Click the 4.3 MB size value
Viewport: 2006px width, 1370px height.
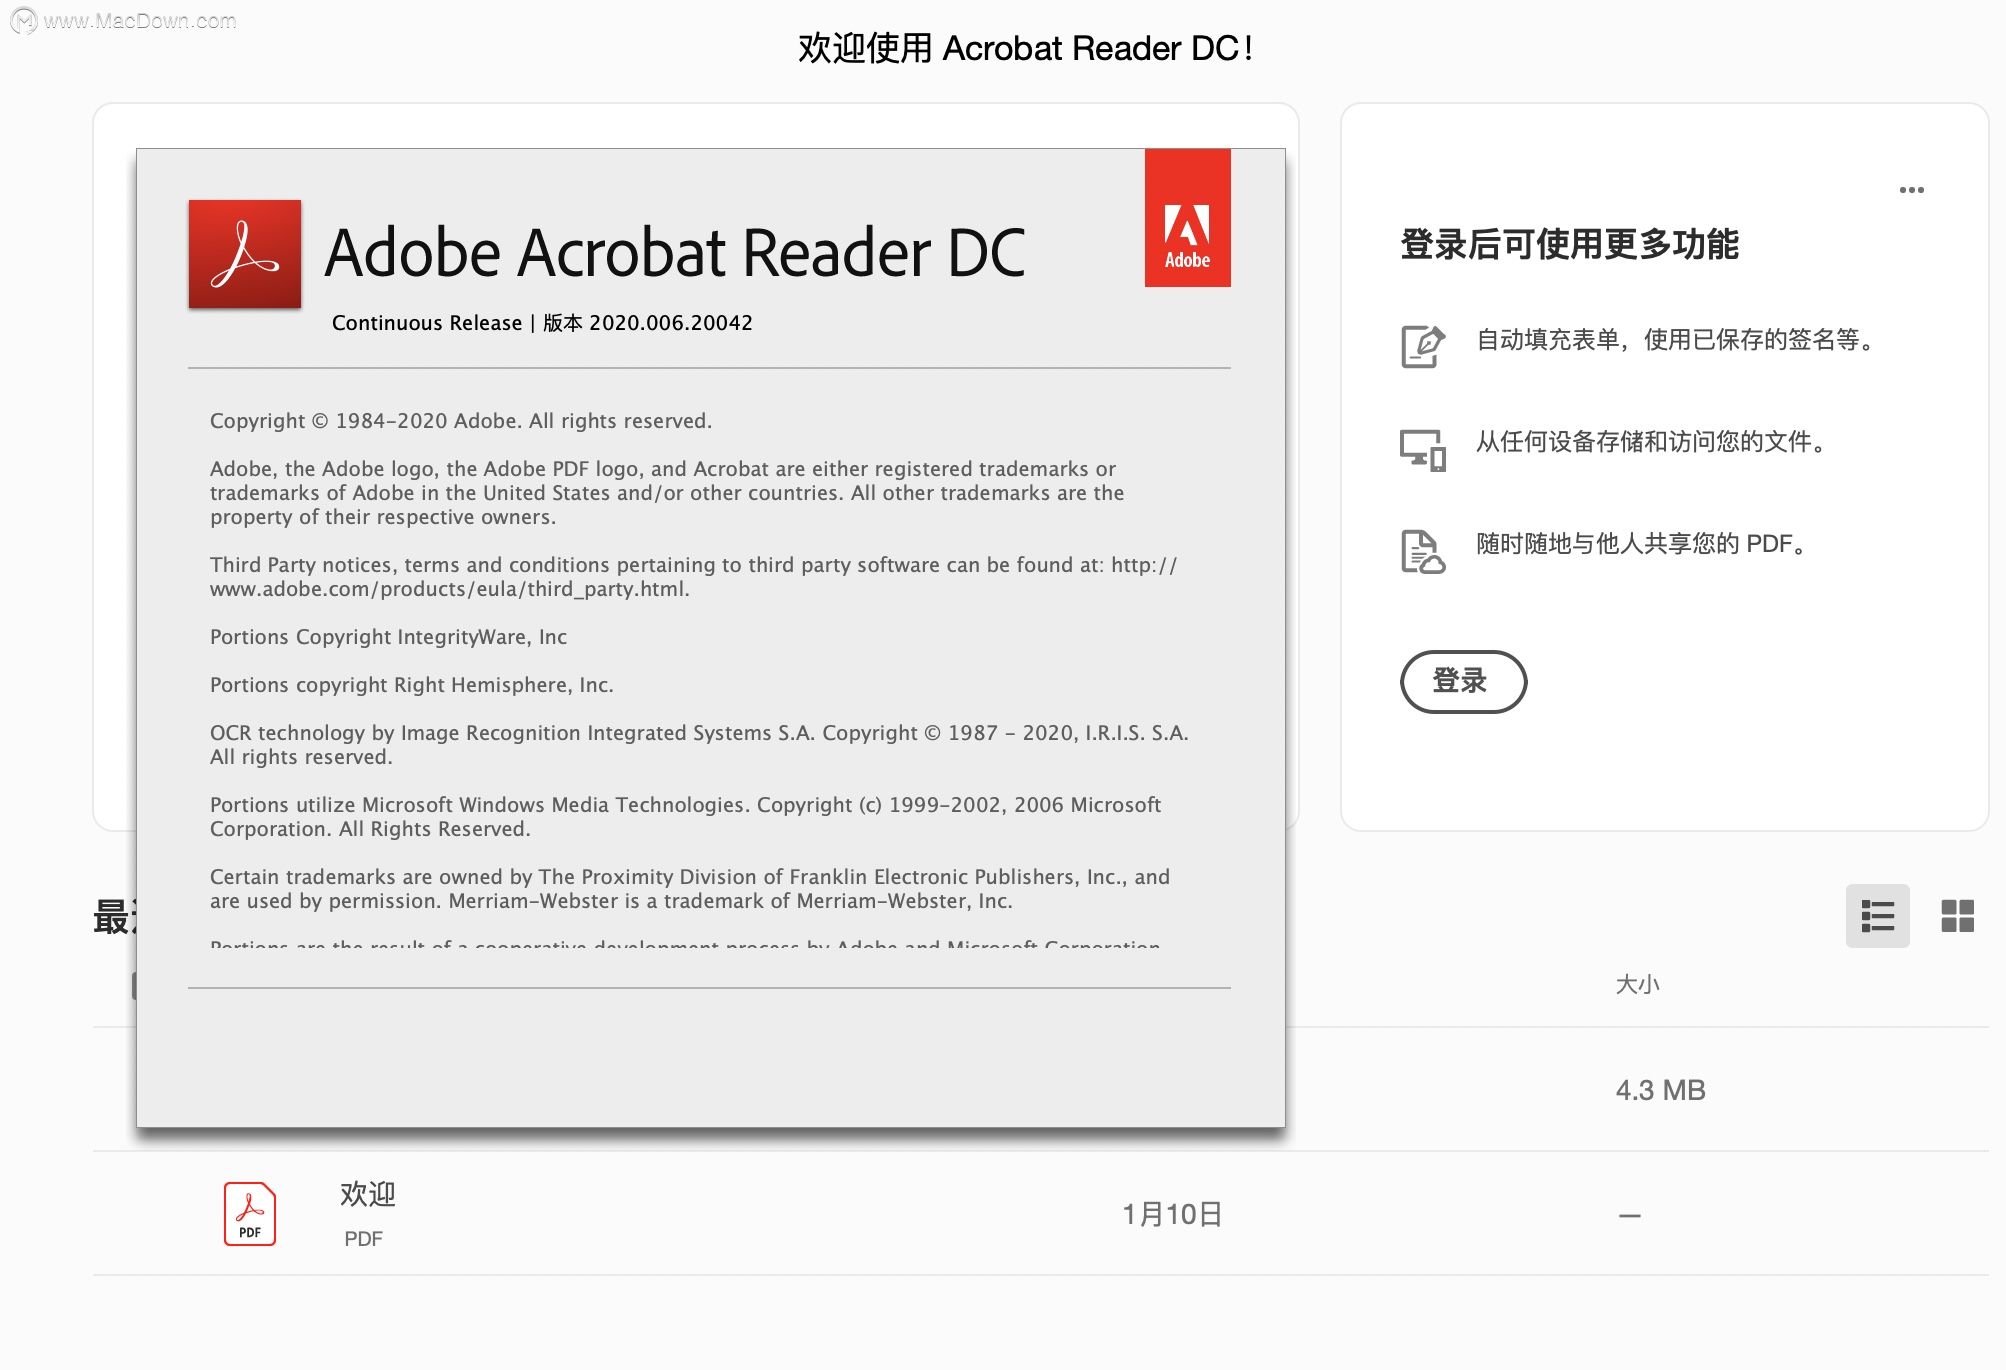(1660, 1090)
